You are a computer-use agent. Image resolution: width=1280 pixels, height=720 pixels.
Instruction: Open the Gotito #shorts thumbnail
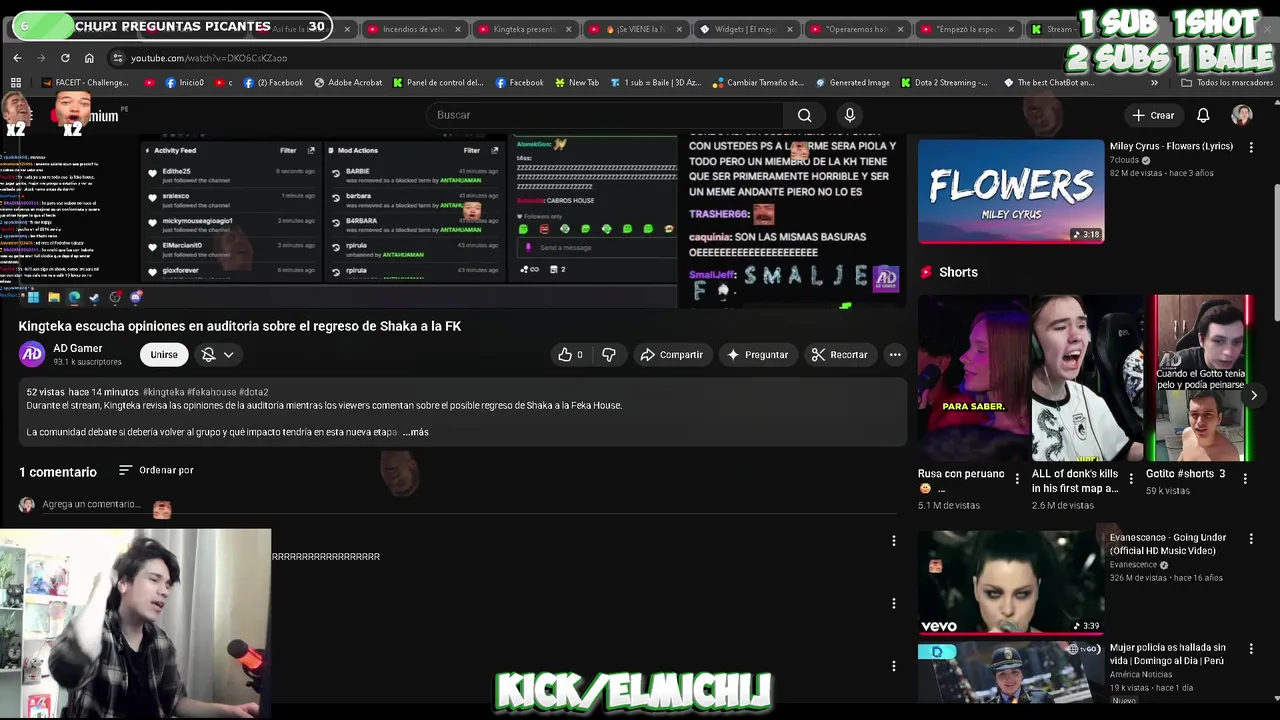1201,378
